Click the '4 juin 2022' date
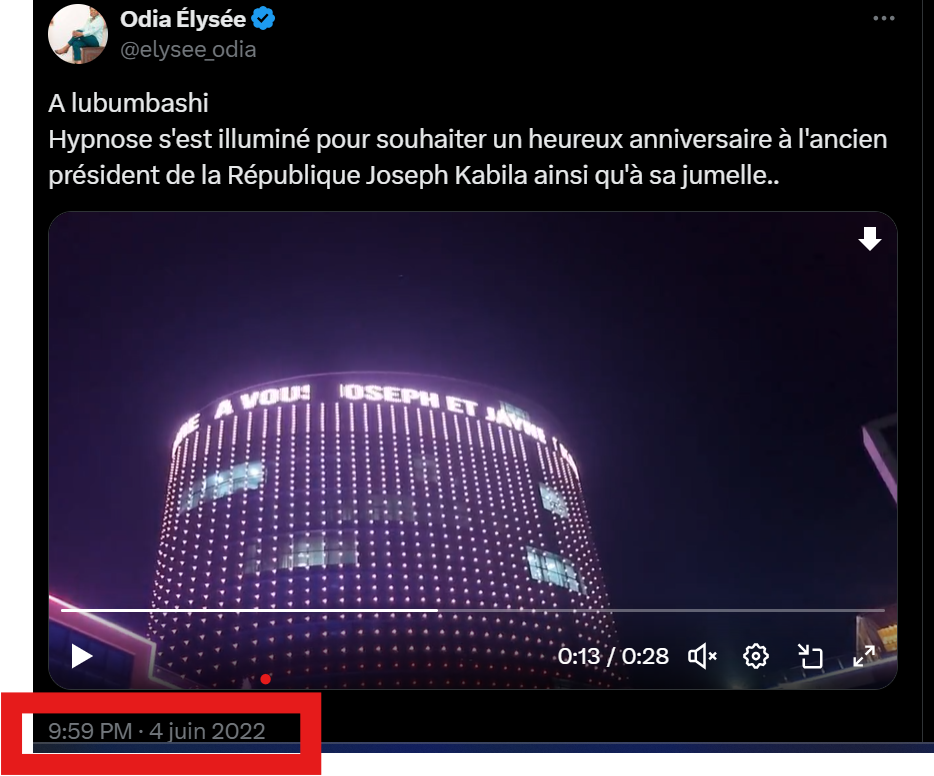934x776 pixels. (x=207, y=731)
